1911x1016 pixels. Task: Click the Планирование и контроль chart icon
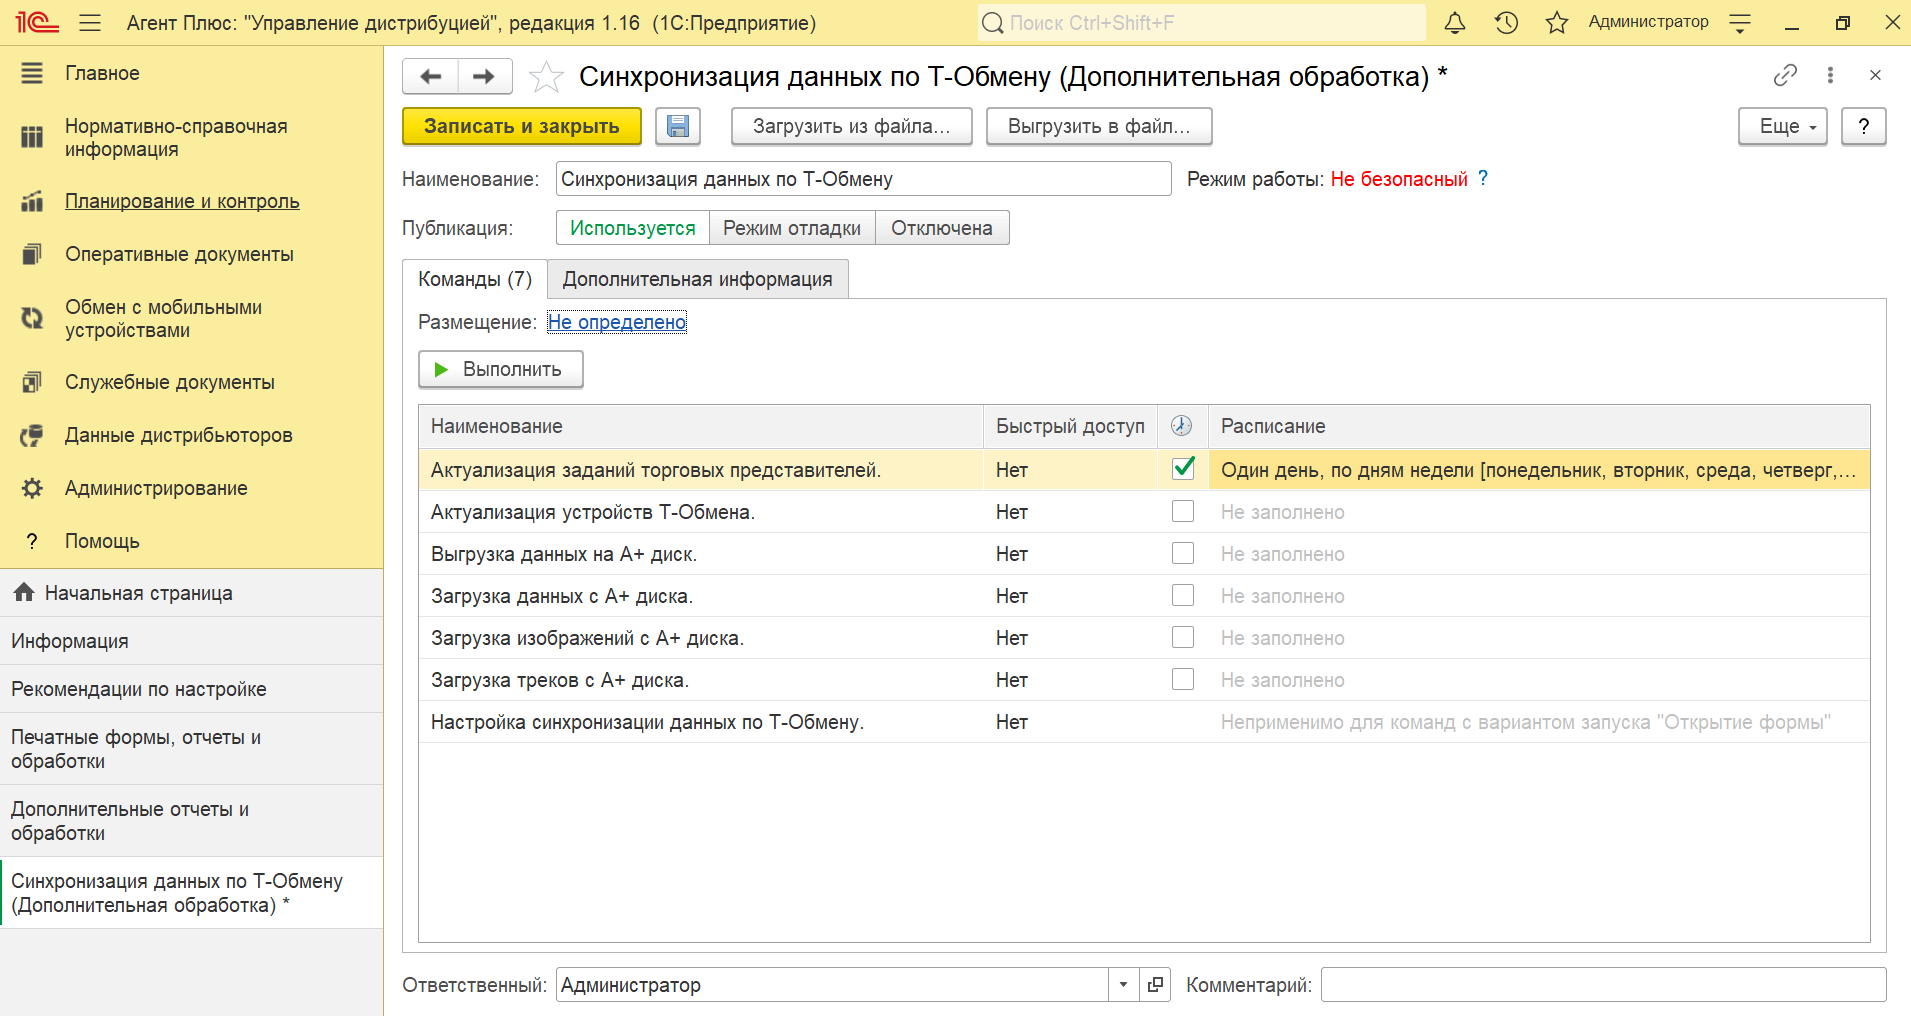(32, 201)
